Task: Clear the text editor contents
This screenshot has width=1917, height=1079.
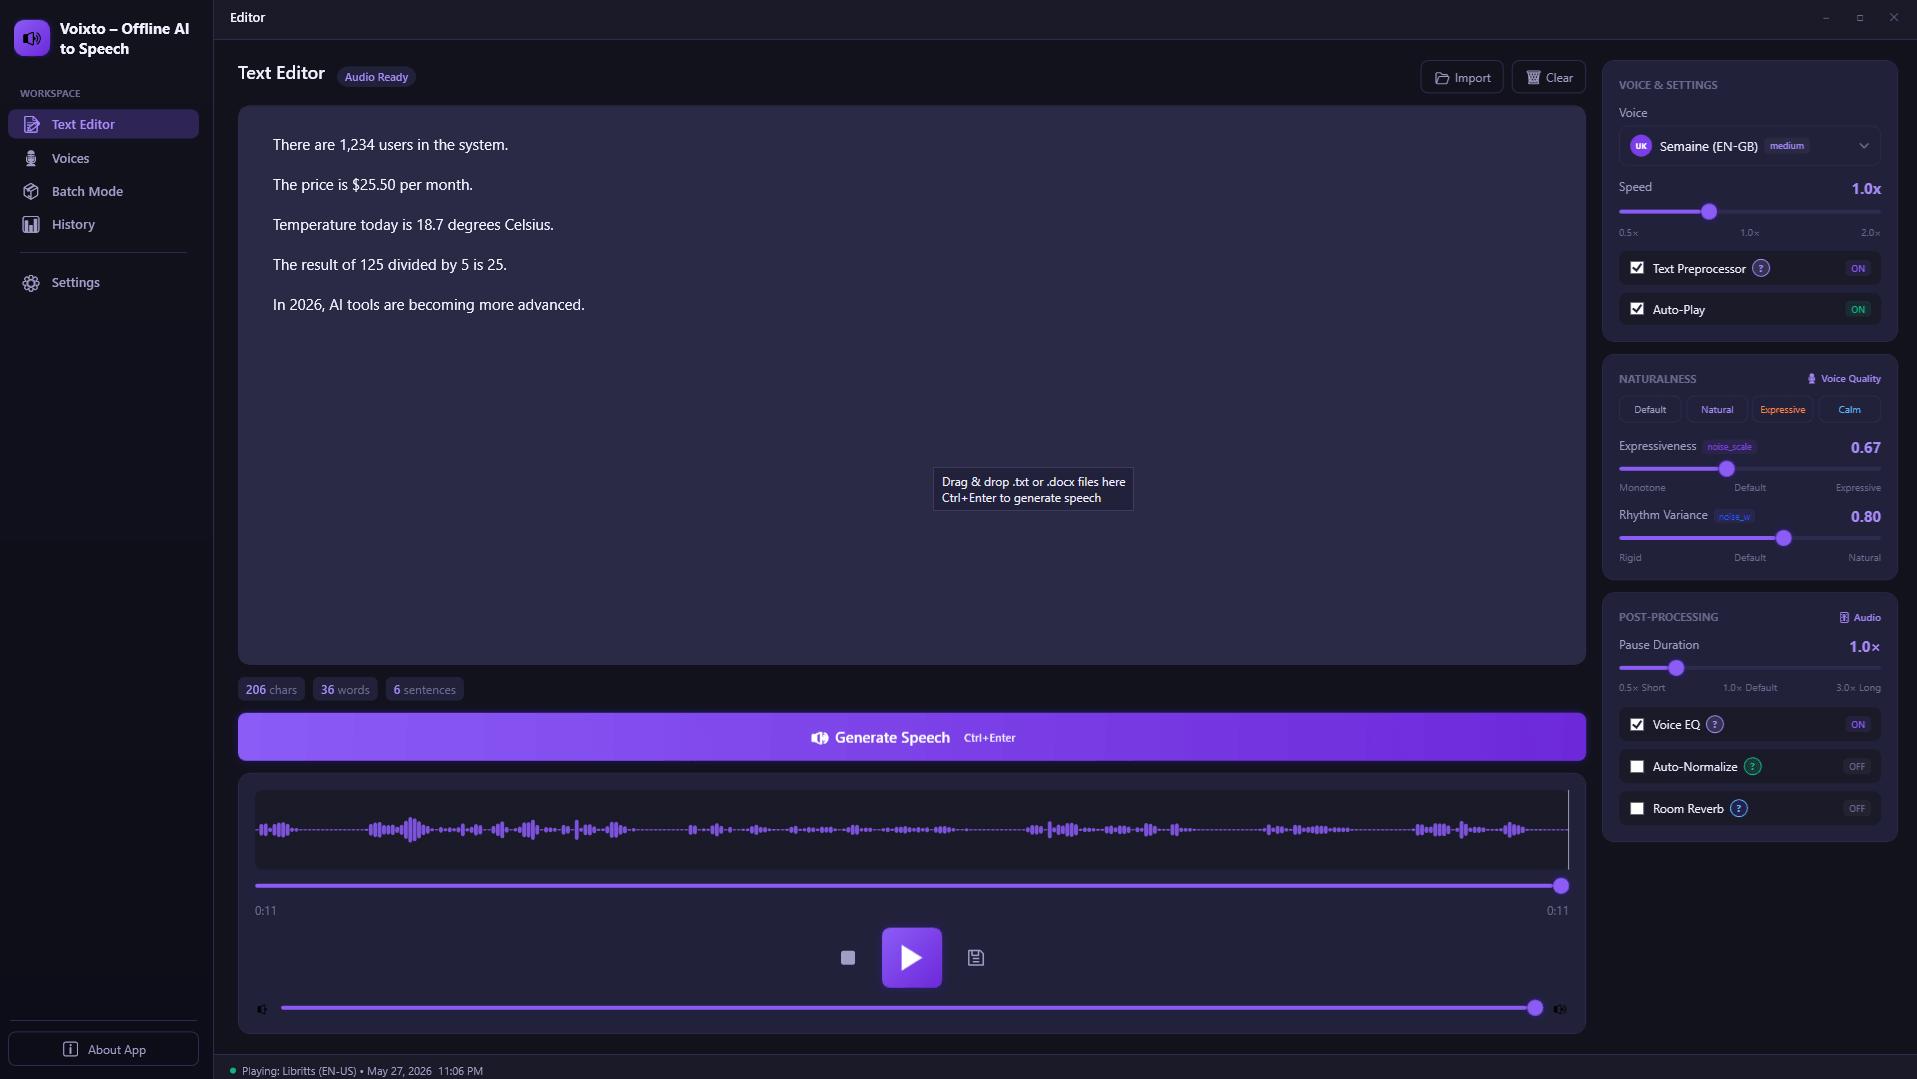Action: pyautogui.click(x=1548, y=77)
